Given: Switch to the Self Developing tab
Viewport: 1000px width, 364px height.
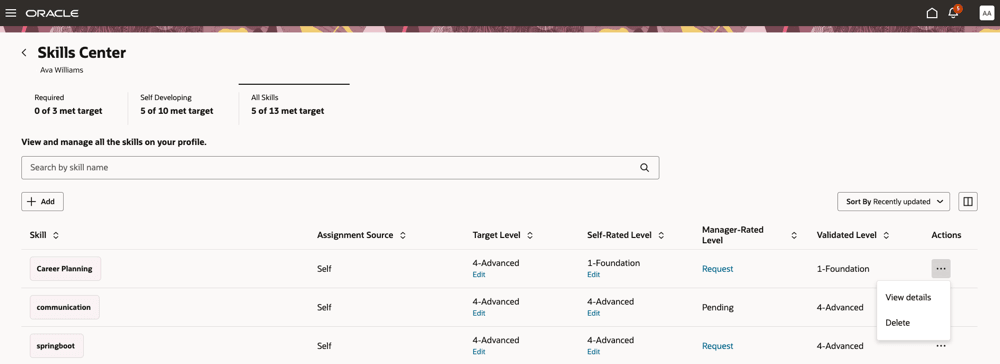Looking at the screenshot, I should (x=177, y=105).
